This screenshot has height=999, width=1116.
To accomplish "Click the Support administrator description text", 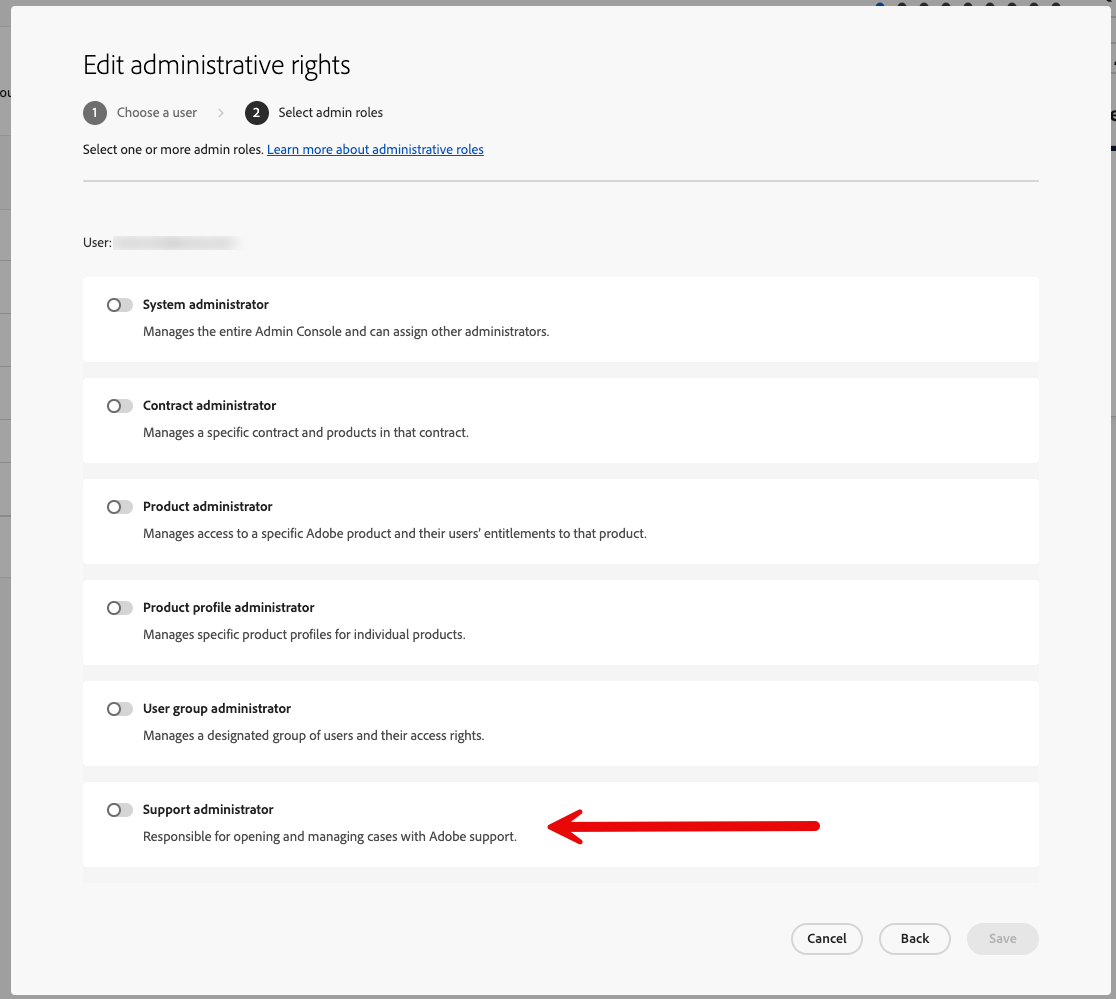I will [x=330, y=837].
